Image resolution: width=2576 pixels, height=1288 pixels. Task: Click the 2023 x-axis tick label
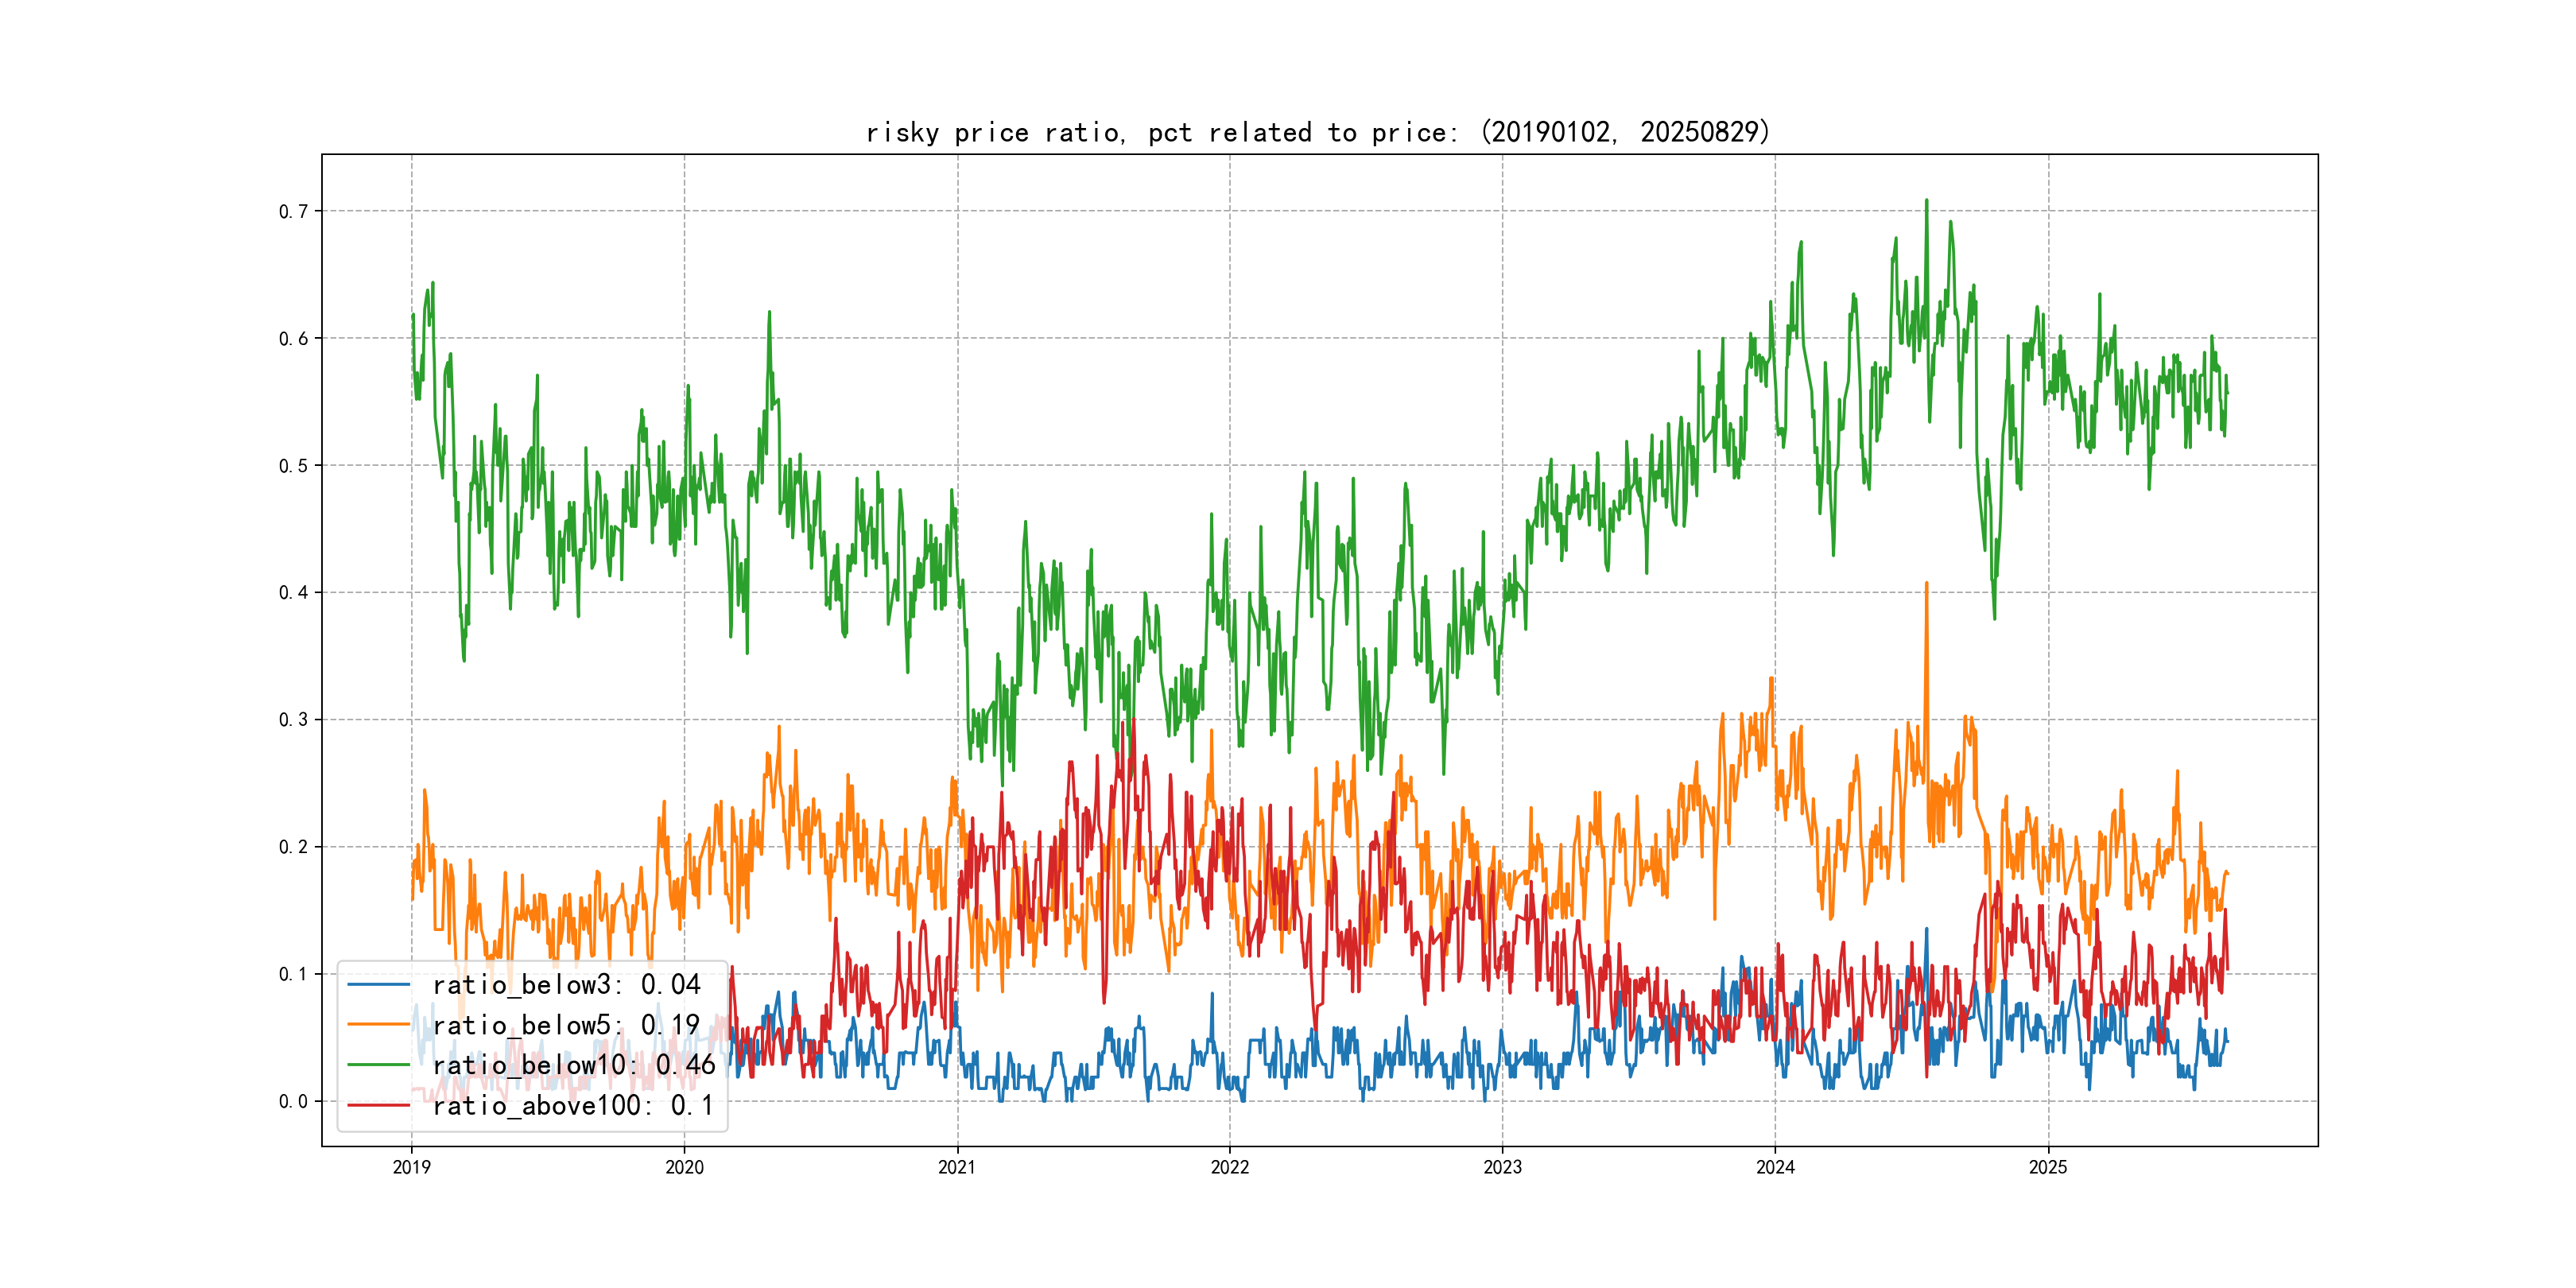(1502, 1167)
